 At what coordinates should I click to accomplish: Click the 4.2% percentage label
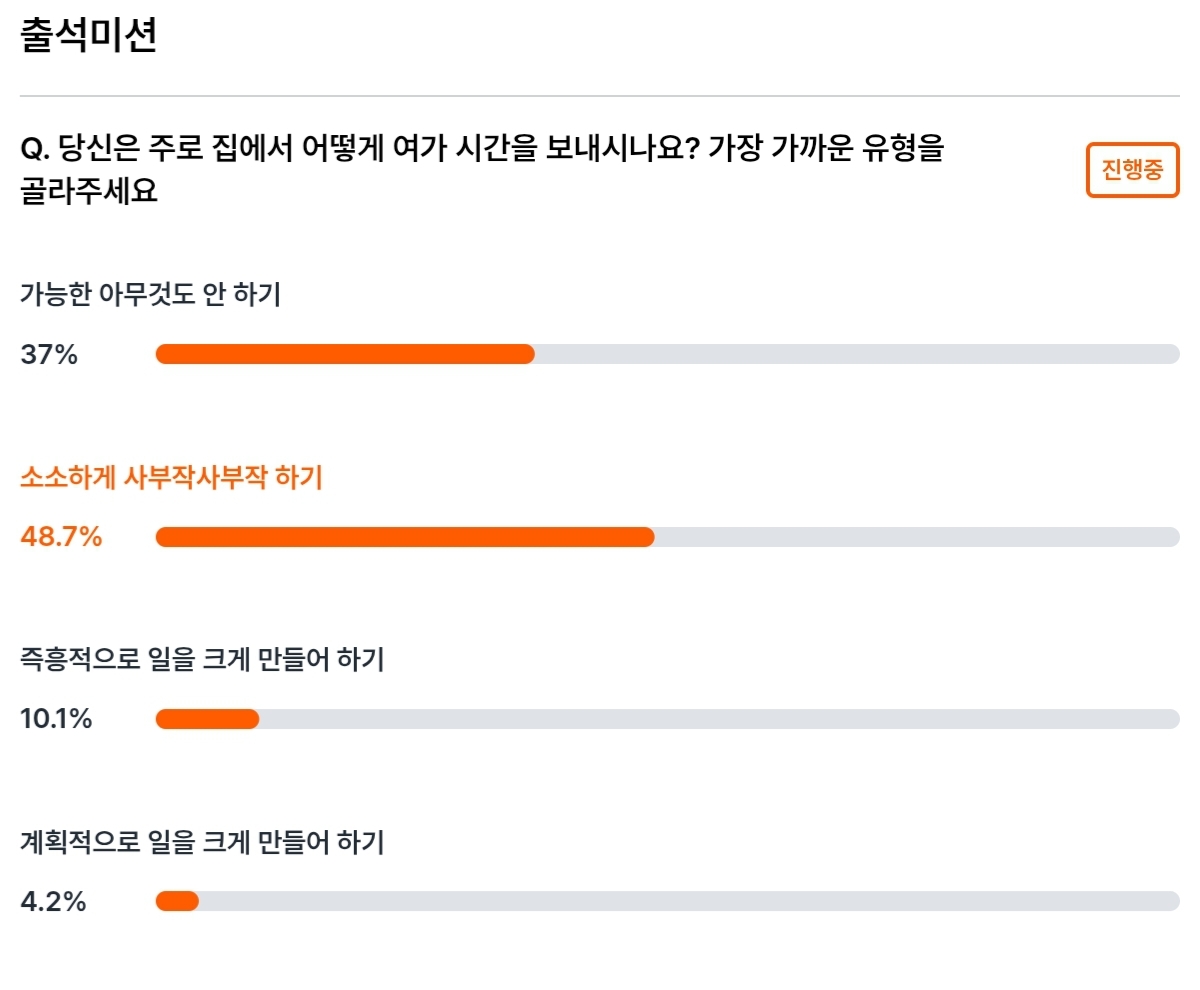53,902
